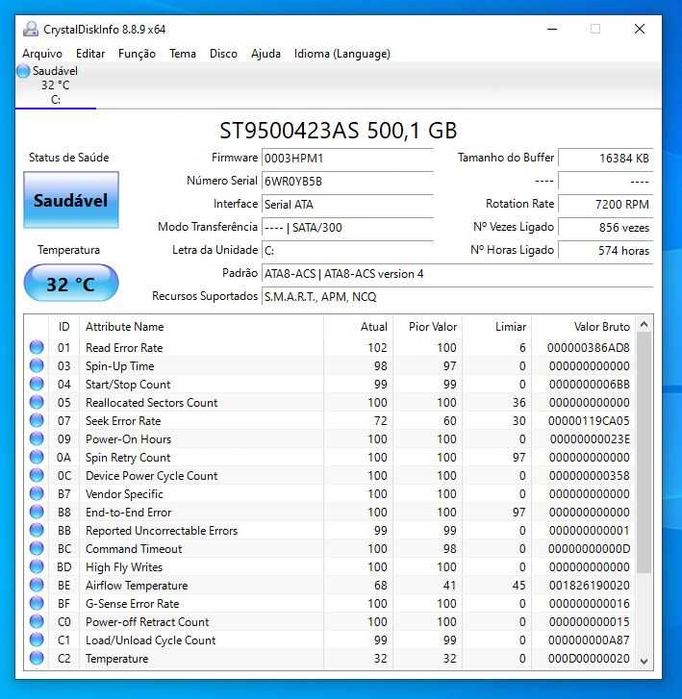Select the status orb for Airflow Temperature
This screenshot has height=699, width=682.
pyautogui.click(x=37, y=585)
